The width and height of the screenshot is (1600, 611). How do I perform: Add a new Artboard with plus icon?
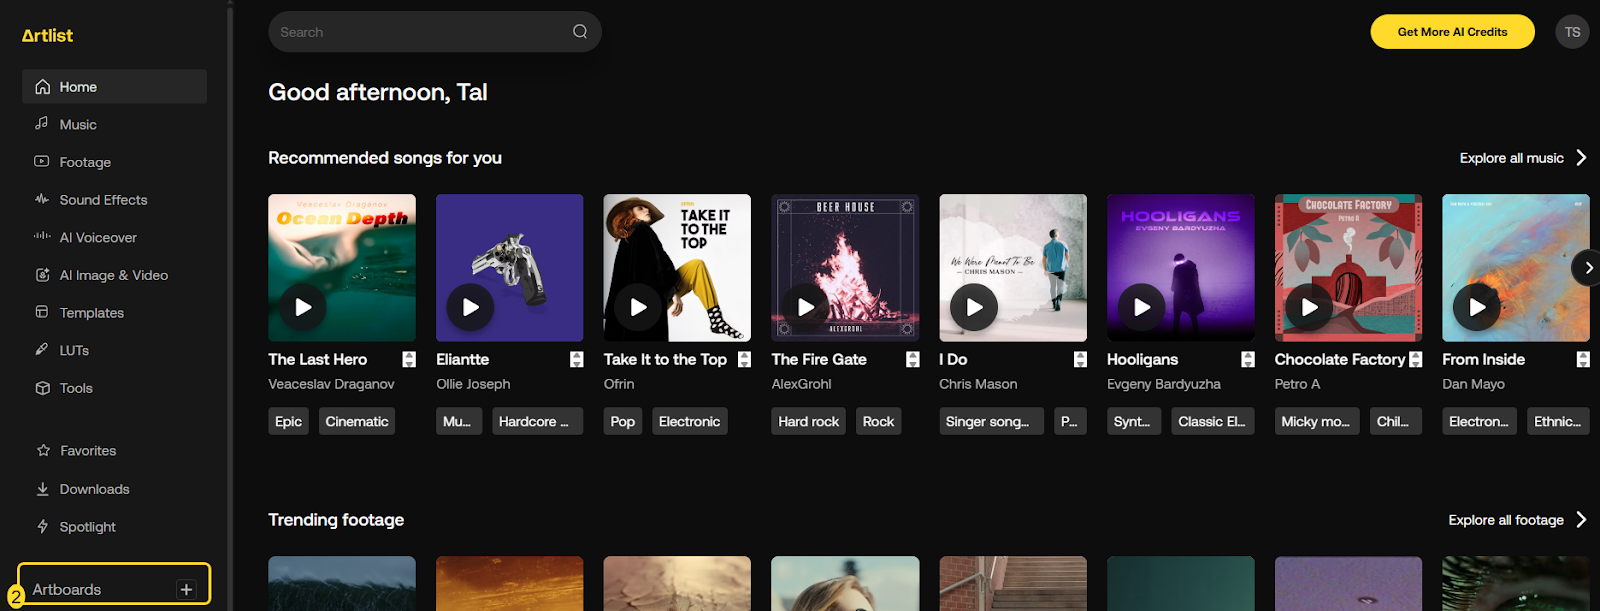(186, 589)
